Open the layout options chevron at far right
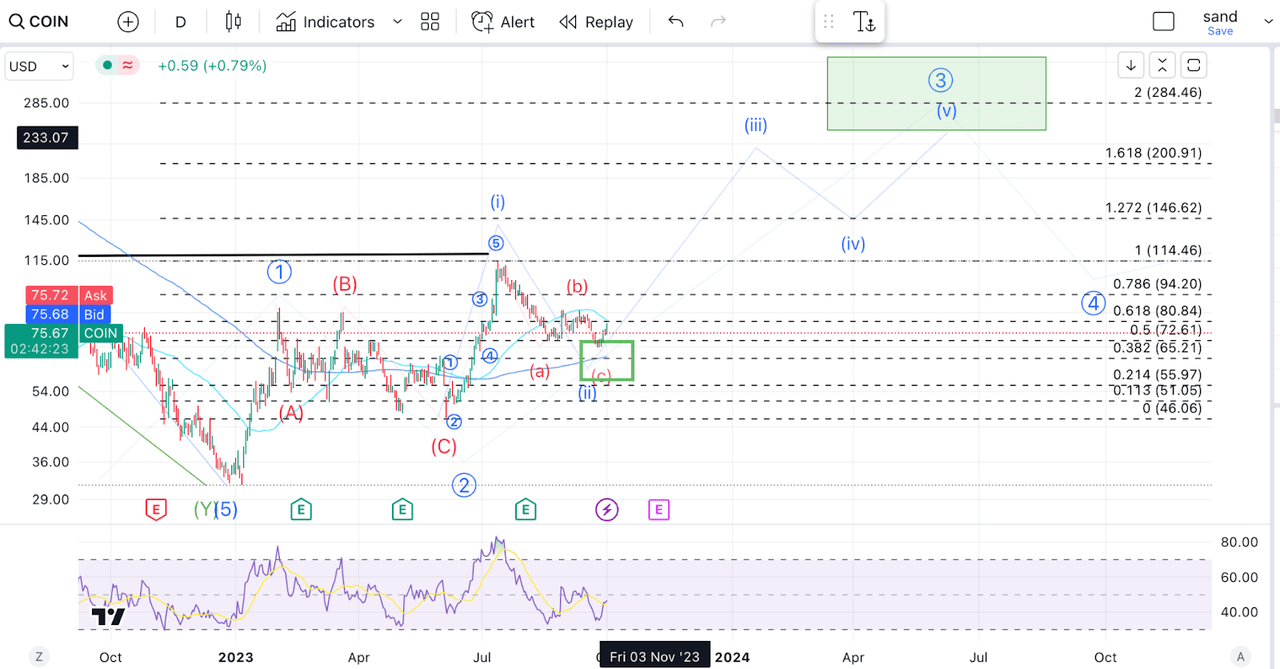 [1268, 22]
